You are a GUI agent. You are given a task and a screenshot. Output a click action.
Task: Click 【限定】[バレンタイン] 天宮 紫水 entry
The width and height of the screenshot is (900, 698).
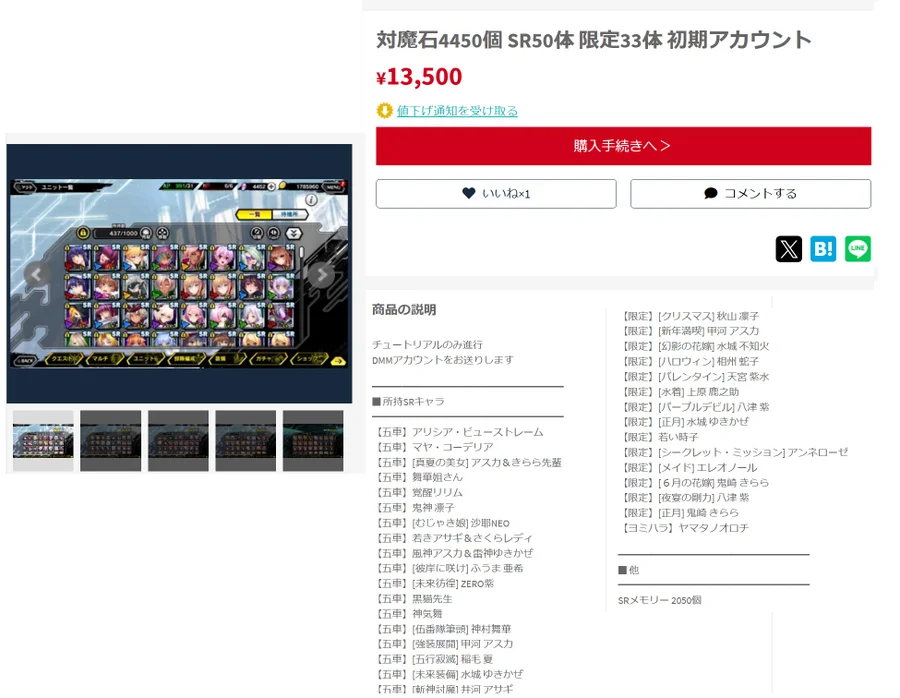[694, 377]
